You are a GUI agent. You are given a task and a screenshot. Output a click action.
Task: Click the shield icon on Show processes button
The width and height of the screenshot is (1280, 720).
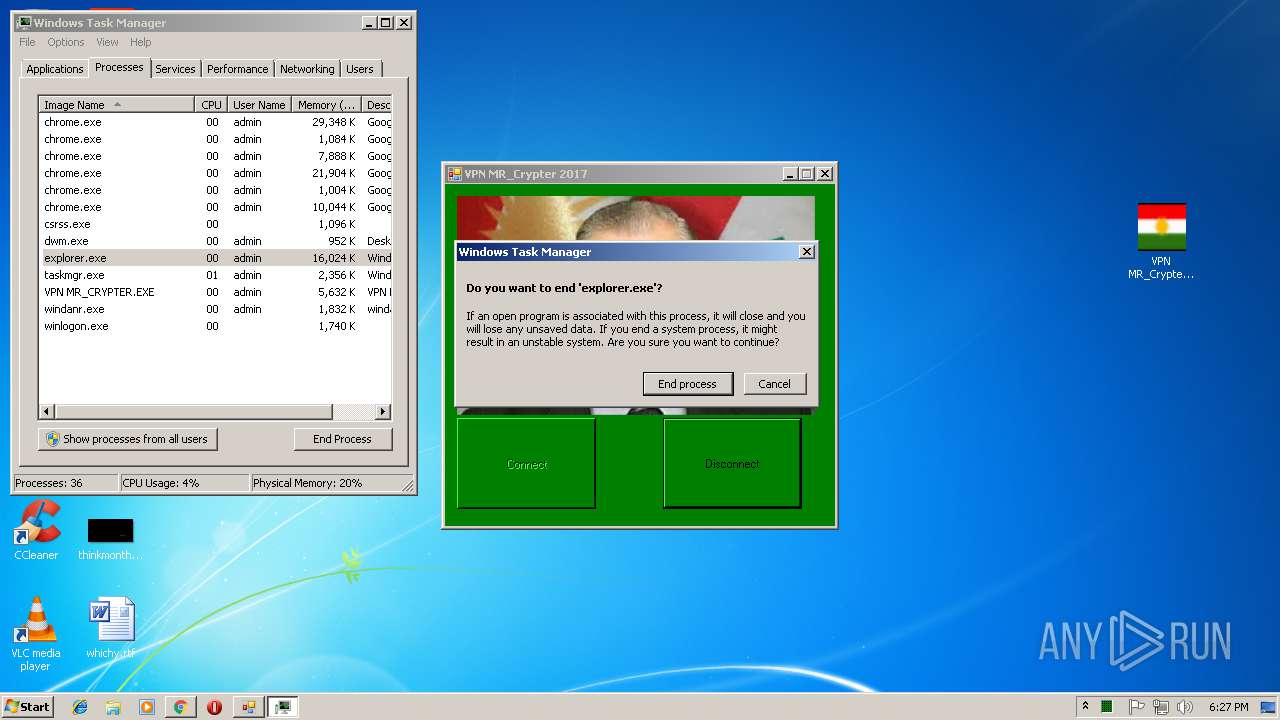tap(53, 439)
